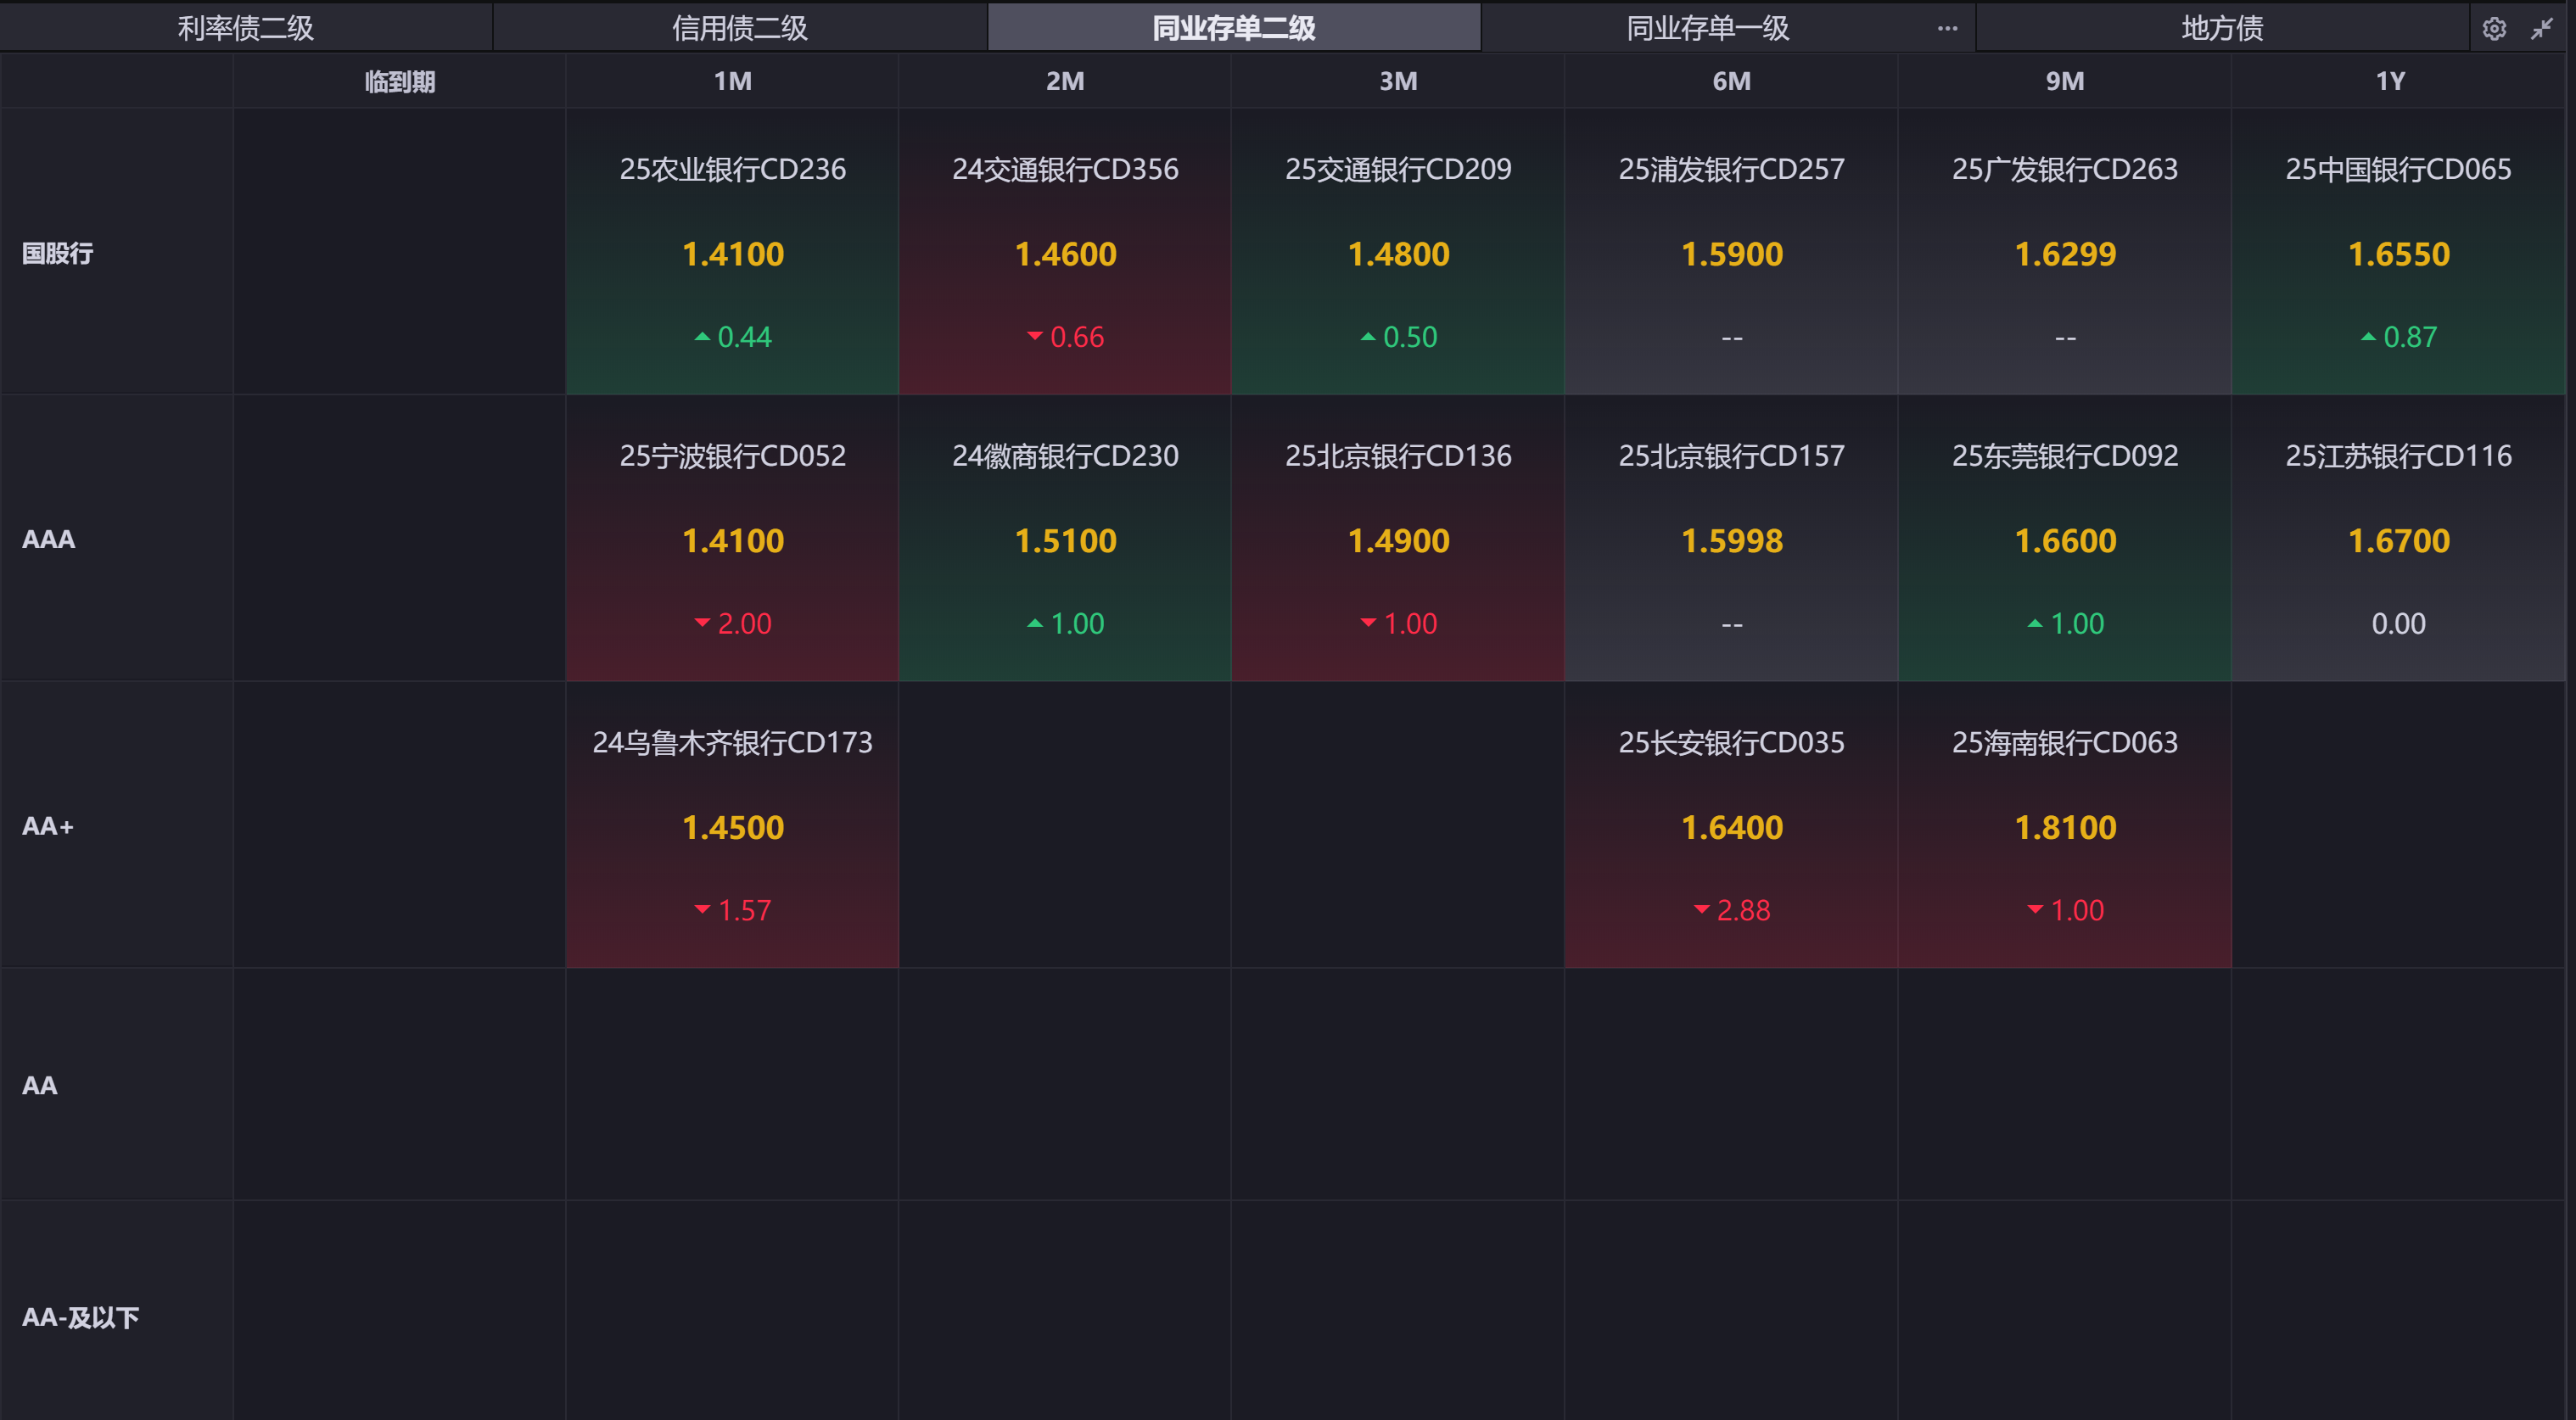Click the 临到期 column header
Image resolution: width=2576 pixels, height=1420 pixels.
tap(399, 81)
